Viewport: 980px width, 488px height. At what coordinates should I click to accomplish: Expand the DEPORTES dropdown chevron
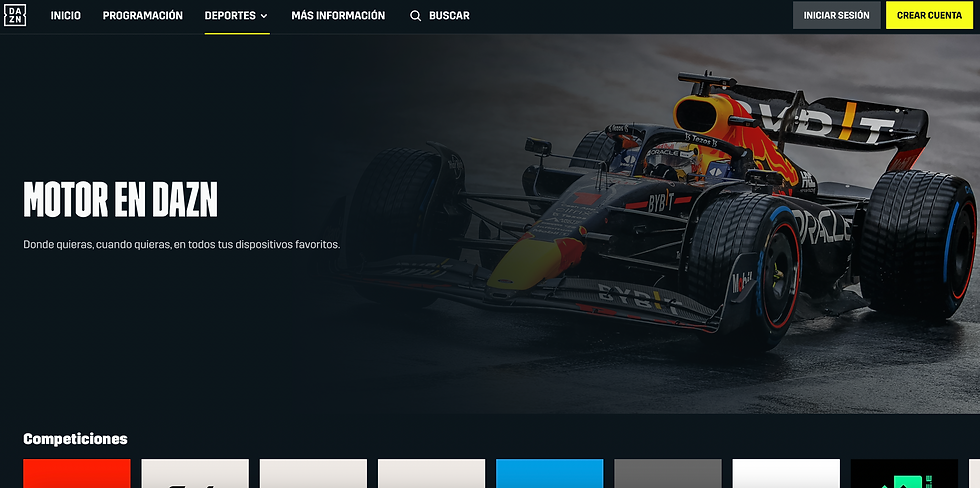pos(264,16)
